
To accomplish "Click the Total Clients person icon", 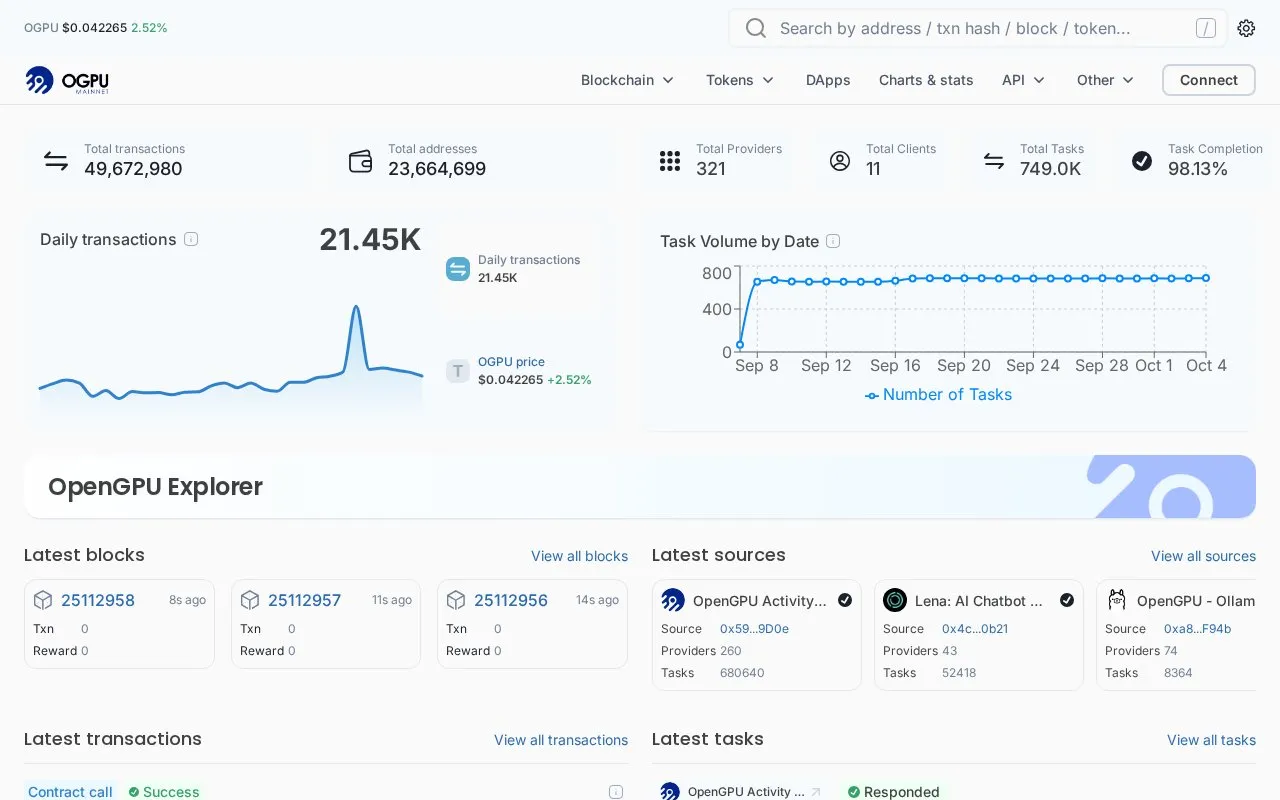I will coord(840,160).
